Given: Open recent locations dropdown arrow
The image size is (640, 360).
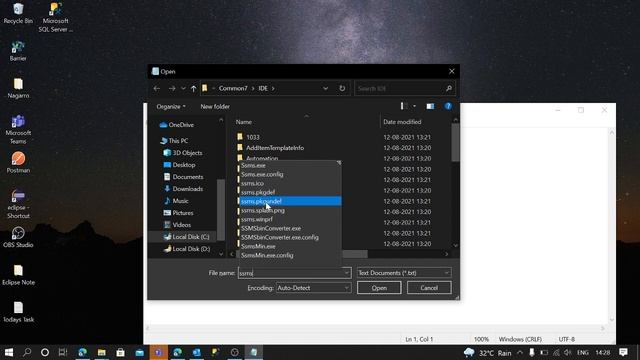Looking at the screenshot, I should (x=183, y=89).
